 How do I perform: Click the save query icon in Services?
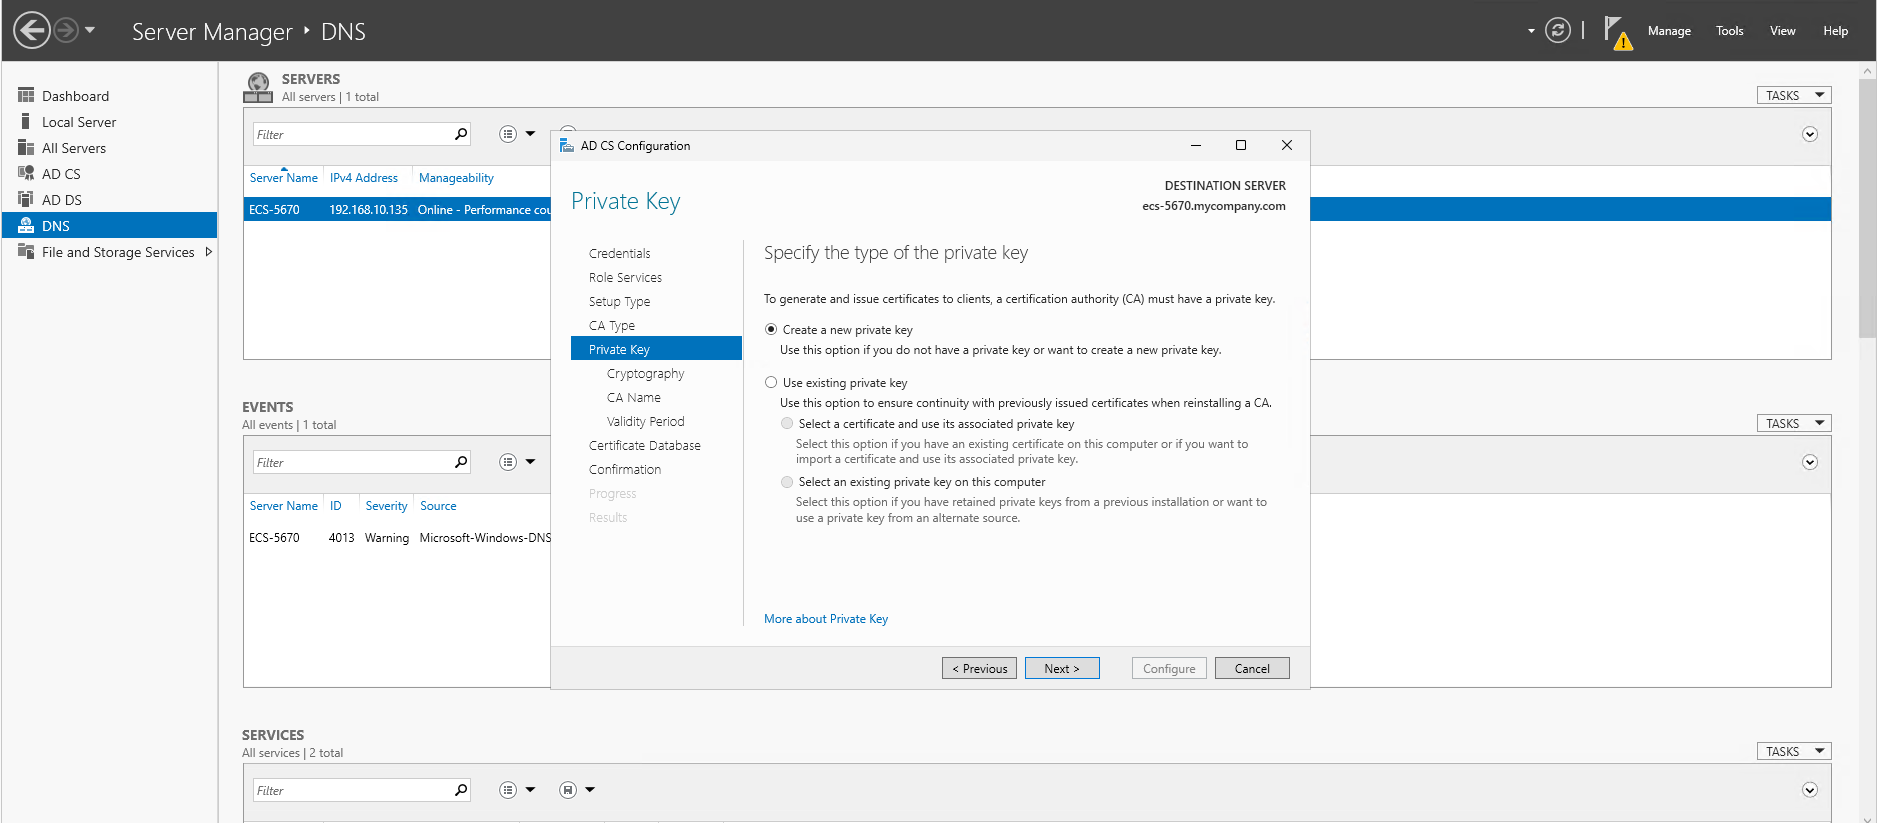tap(568, 790)
